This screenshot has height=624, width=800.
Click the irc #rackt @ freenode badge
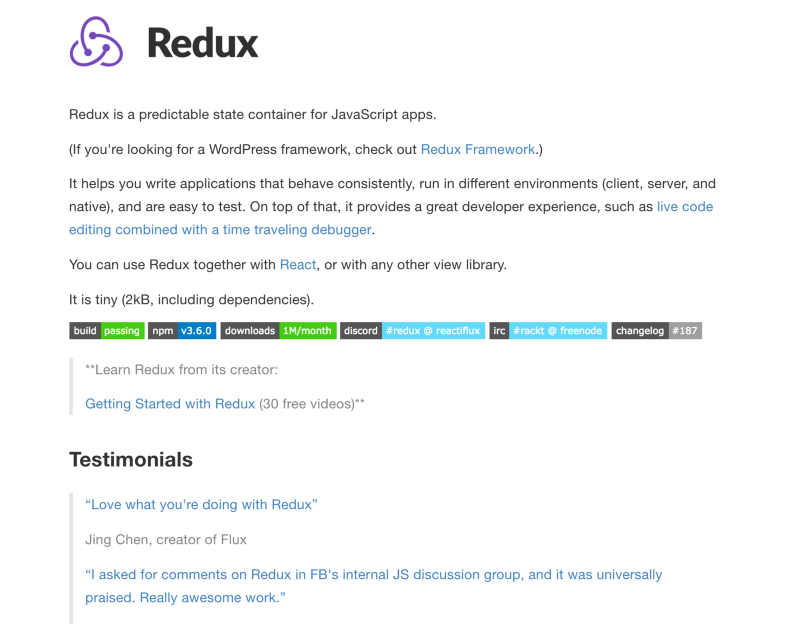pos(548,331)
